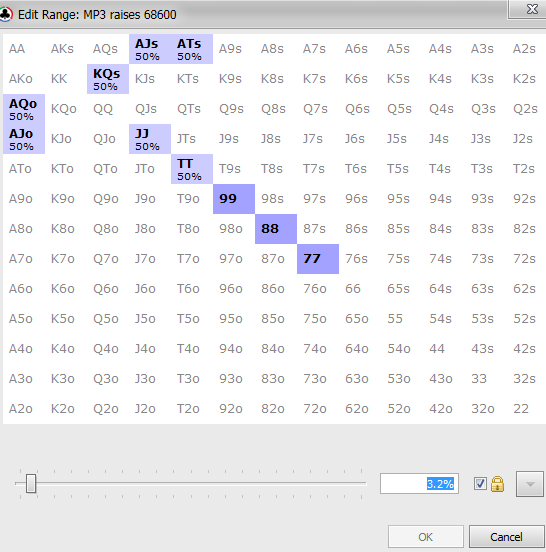Select the A9s hand cell
Viewport: 546px width, 552px height.
point(234,49)
